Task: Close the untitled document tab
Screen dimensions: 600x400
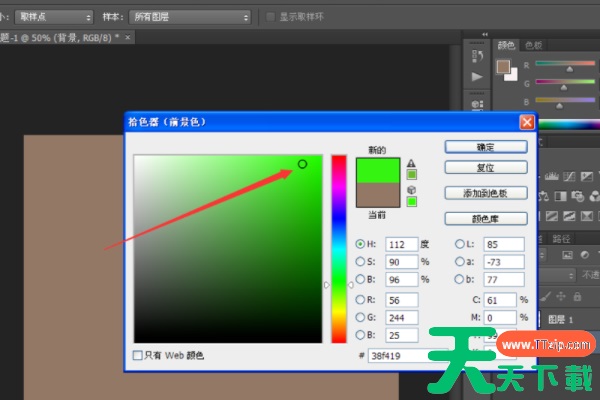Action: (x=127, y=37)
